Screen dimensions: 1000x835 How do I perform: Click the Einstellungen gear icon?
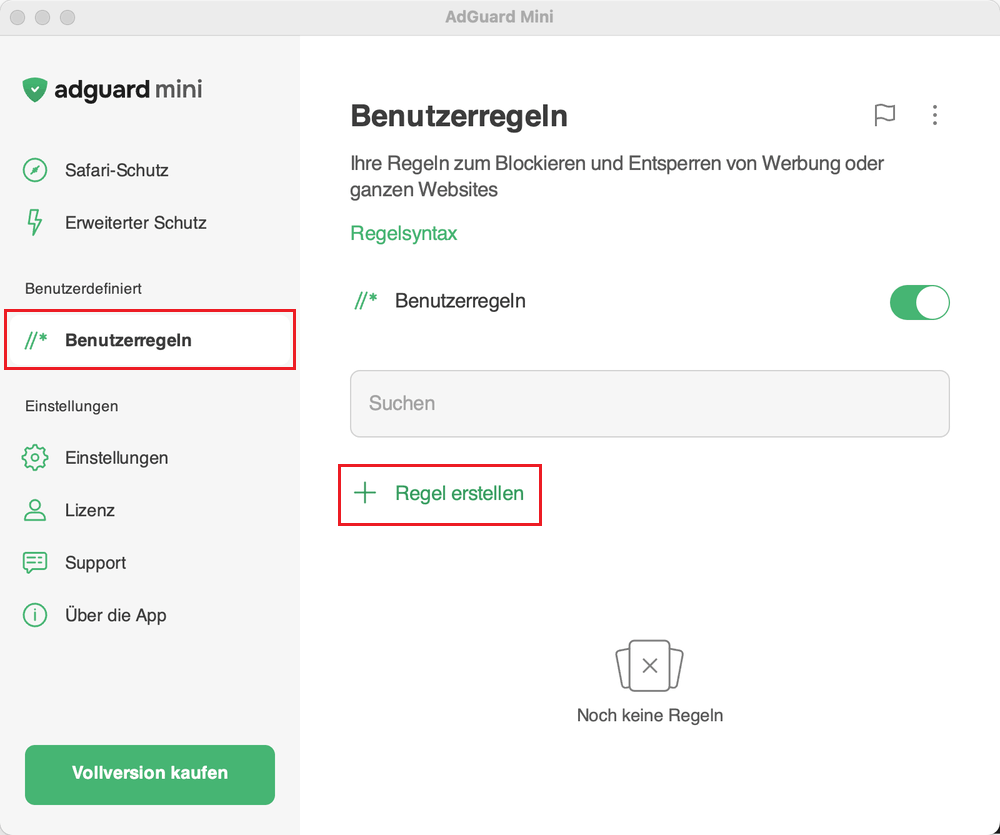click(x=35, y=457)
